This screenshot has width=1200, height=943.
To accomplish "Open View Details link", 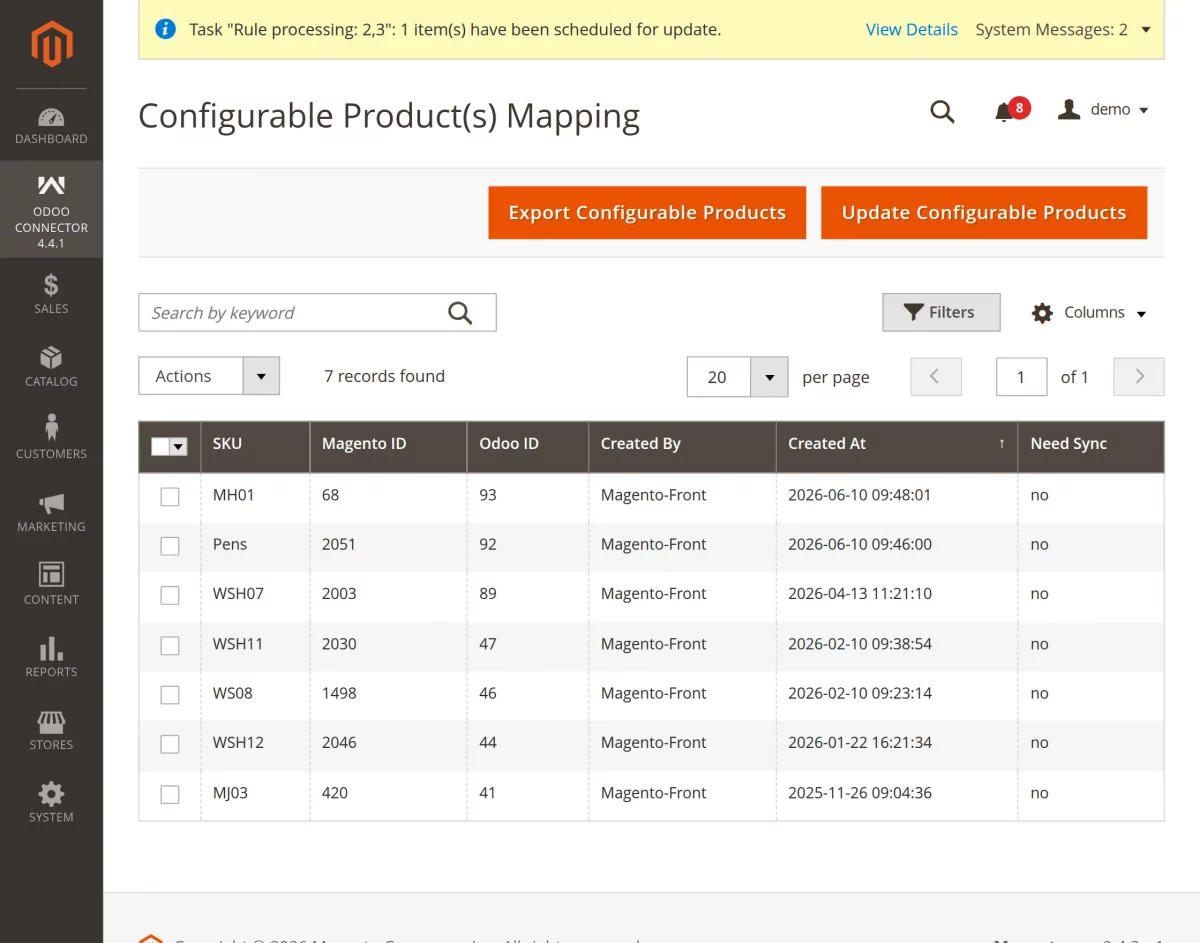I will [x=912, y=30].
